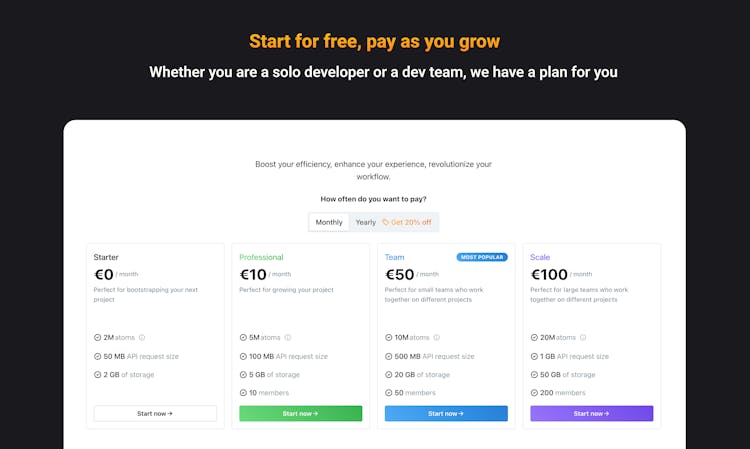Click the Get 20% off label
The height and width of the screenshot is (449, 750).
pyautogui.click(x=411, y=222)
